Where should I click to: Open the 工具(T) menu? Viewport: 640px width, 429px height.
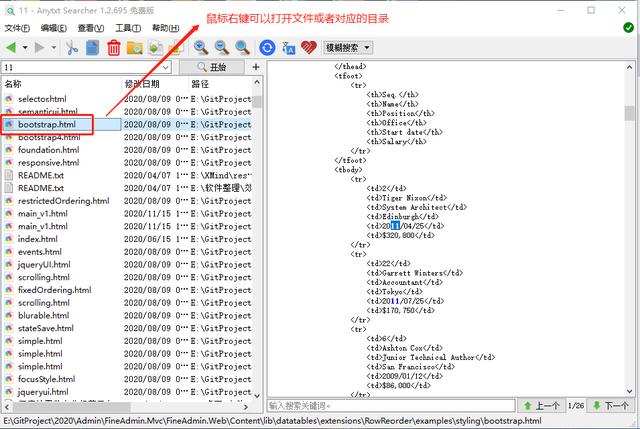point(128,28)
